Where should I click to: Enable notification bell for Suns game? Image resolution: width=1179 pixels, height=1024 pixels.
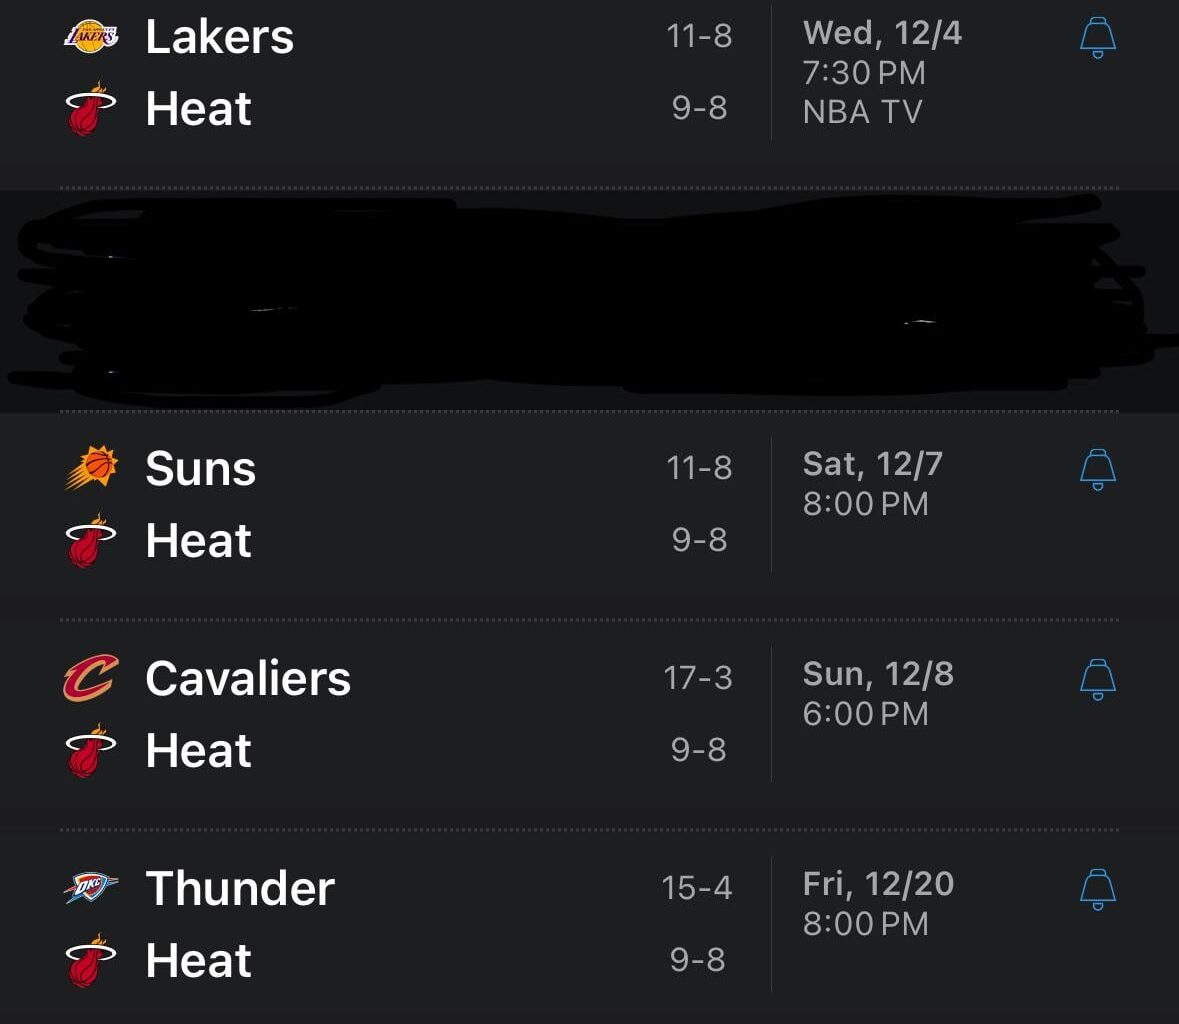(x=1097, y=469)
